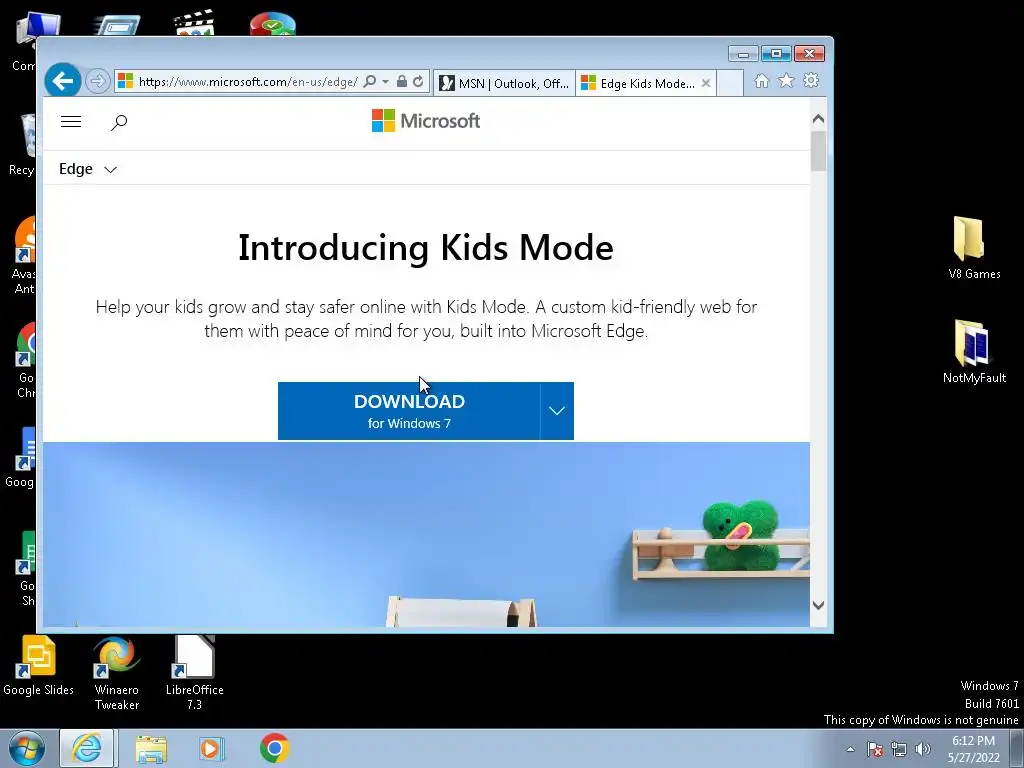
Task: Click the scrollbar up arrow
Action: click(x=818, y=119)
